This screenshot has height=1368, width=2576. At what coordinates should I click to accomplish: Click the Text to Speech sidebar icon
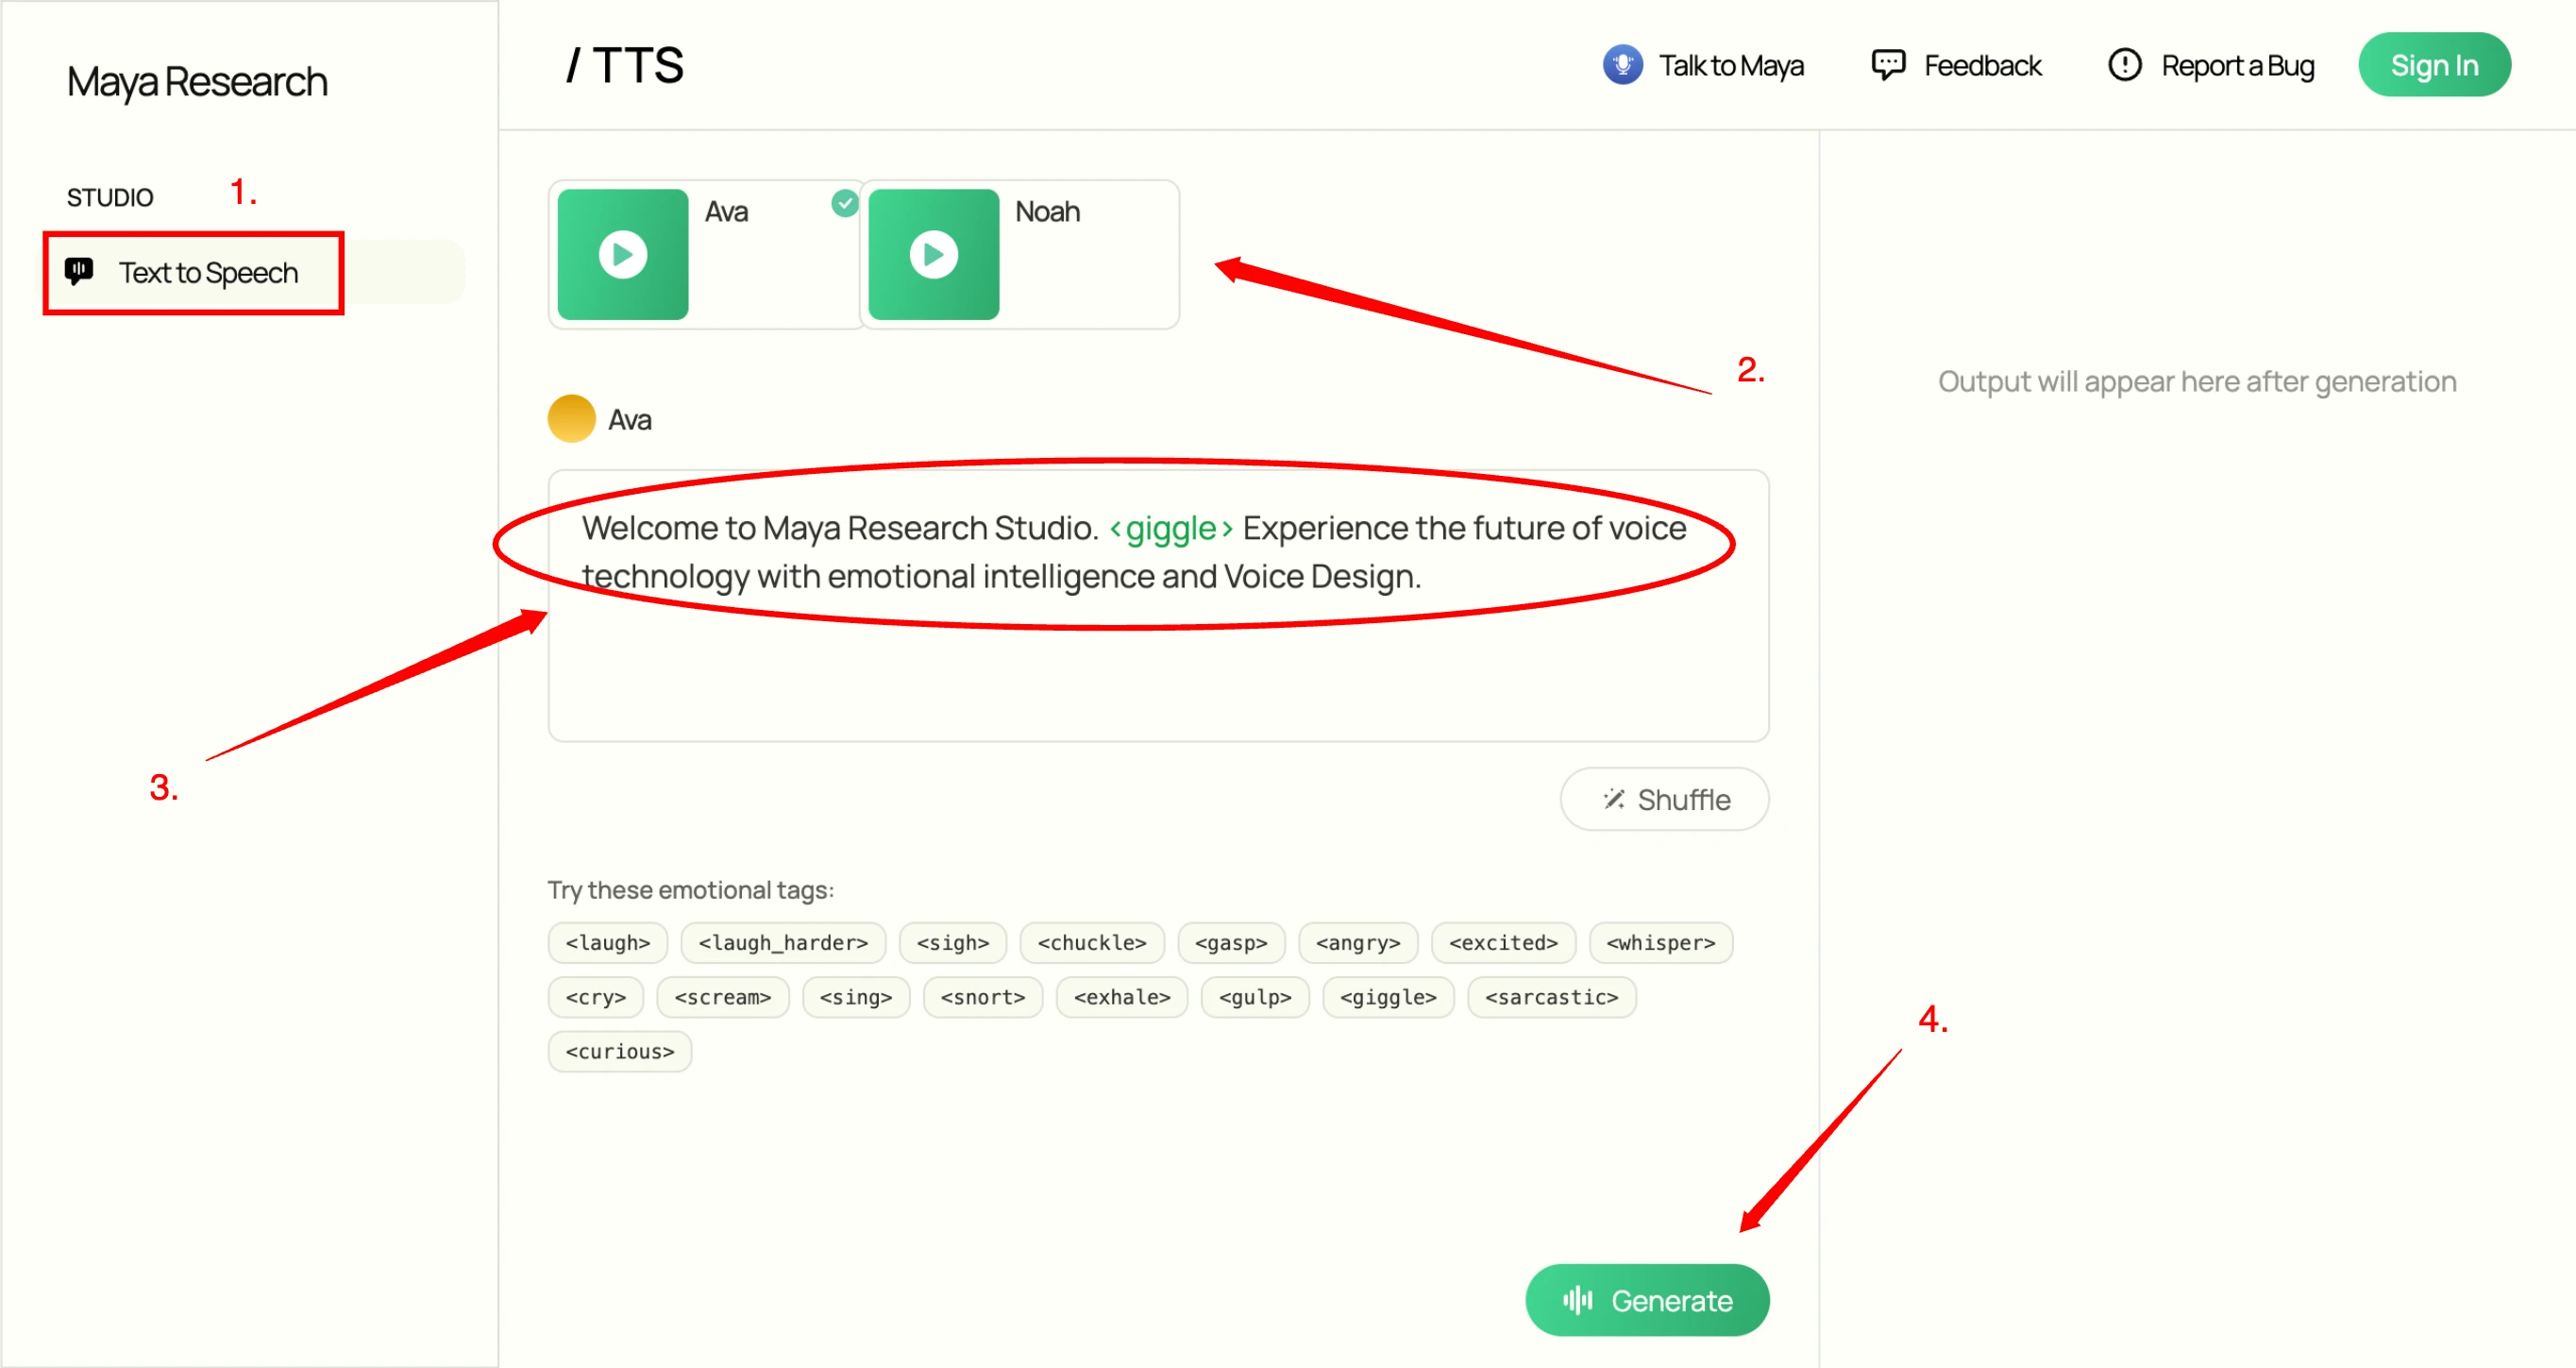79,271
